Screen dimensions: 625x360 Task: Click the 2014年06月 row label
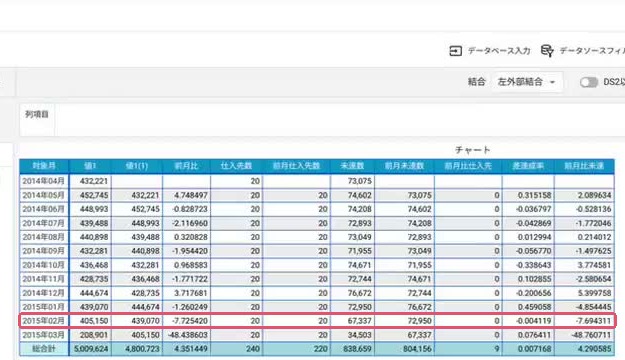[x=43, y=209]
